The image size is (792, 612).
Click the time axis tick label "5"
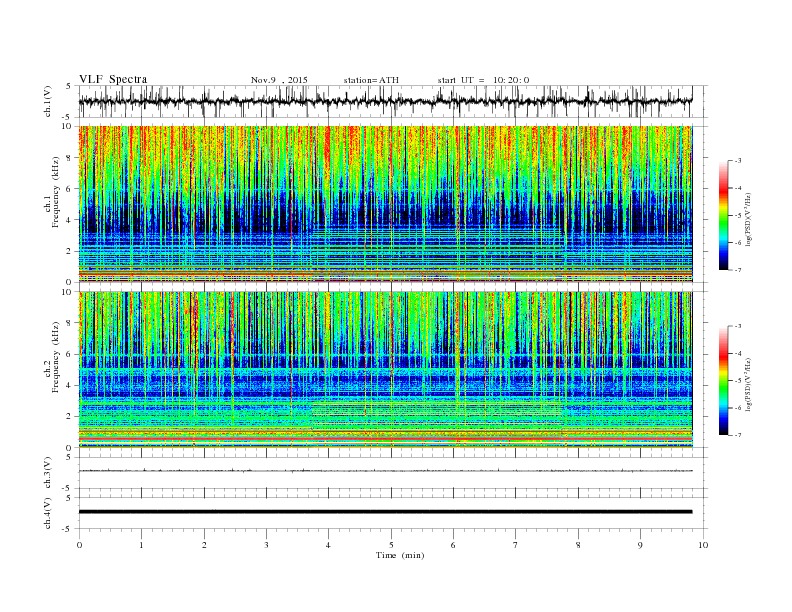(x=391, y=545)
